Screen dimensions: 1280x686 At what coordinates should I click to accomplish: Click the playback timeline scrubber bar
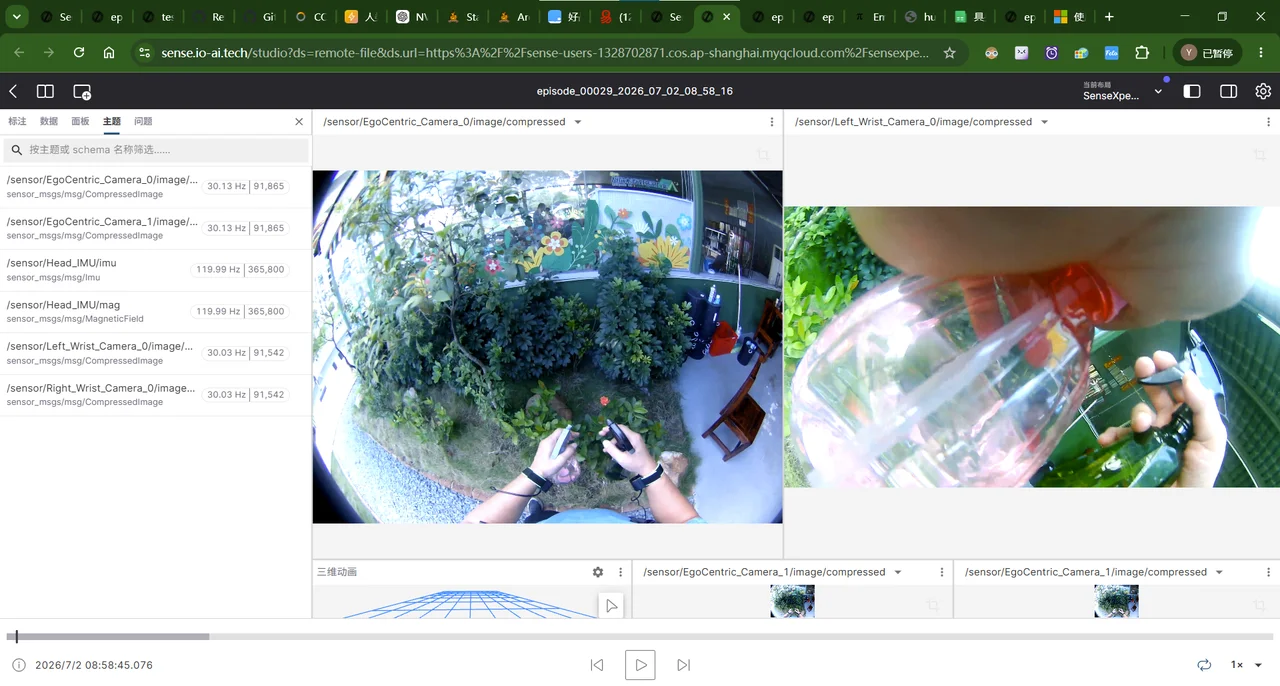[640, 636]
